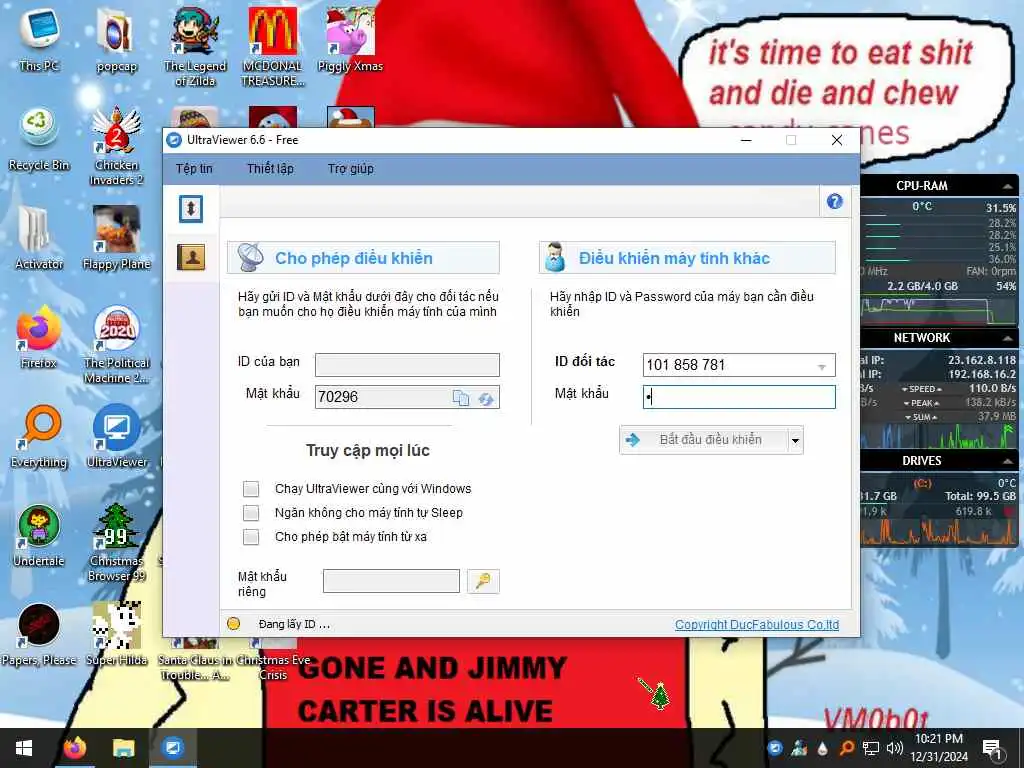The image size is (1024, 768).
Task: Open the Thiết lập menu
Action: (270, 168)
